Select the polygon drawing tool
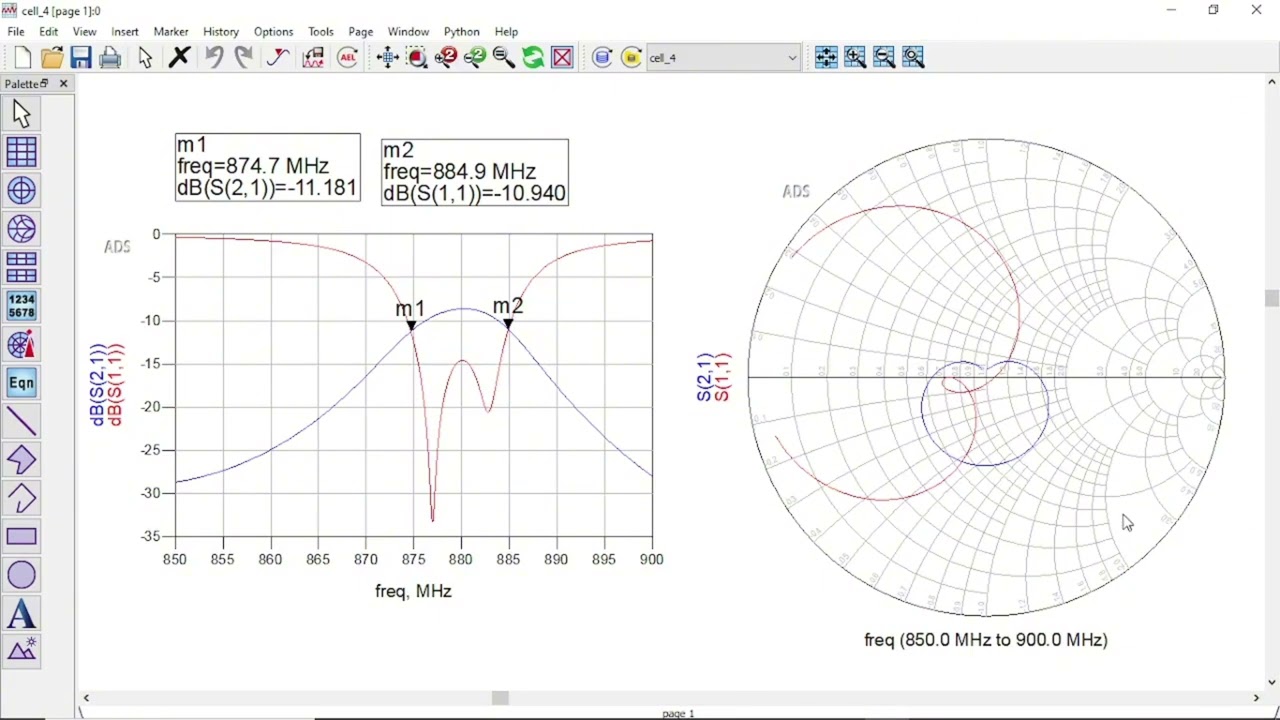The image size is (1280, 720). coord(21,460)
